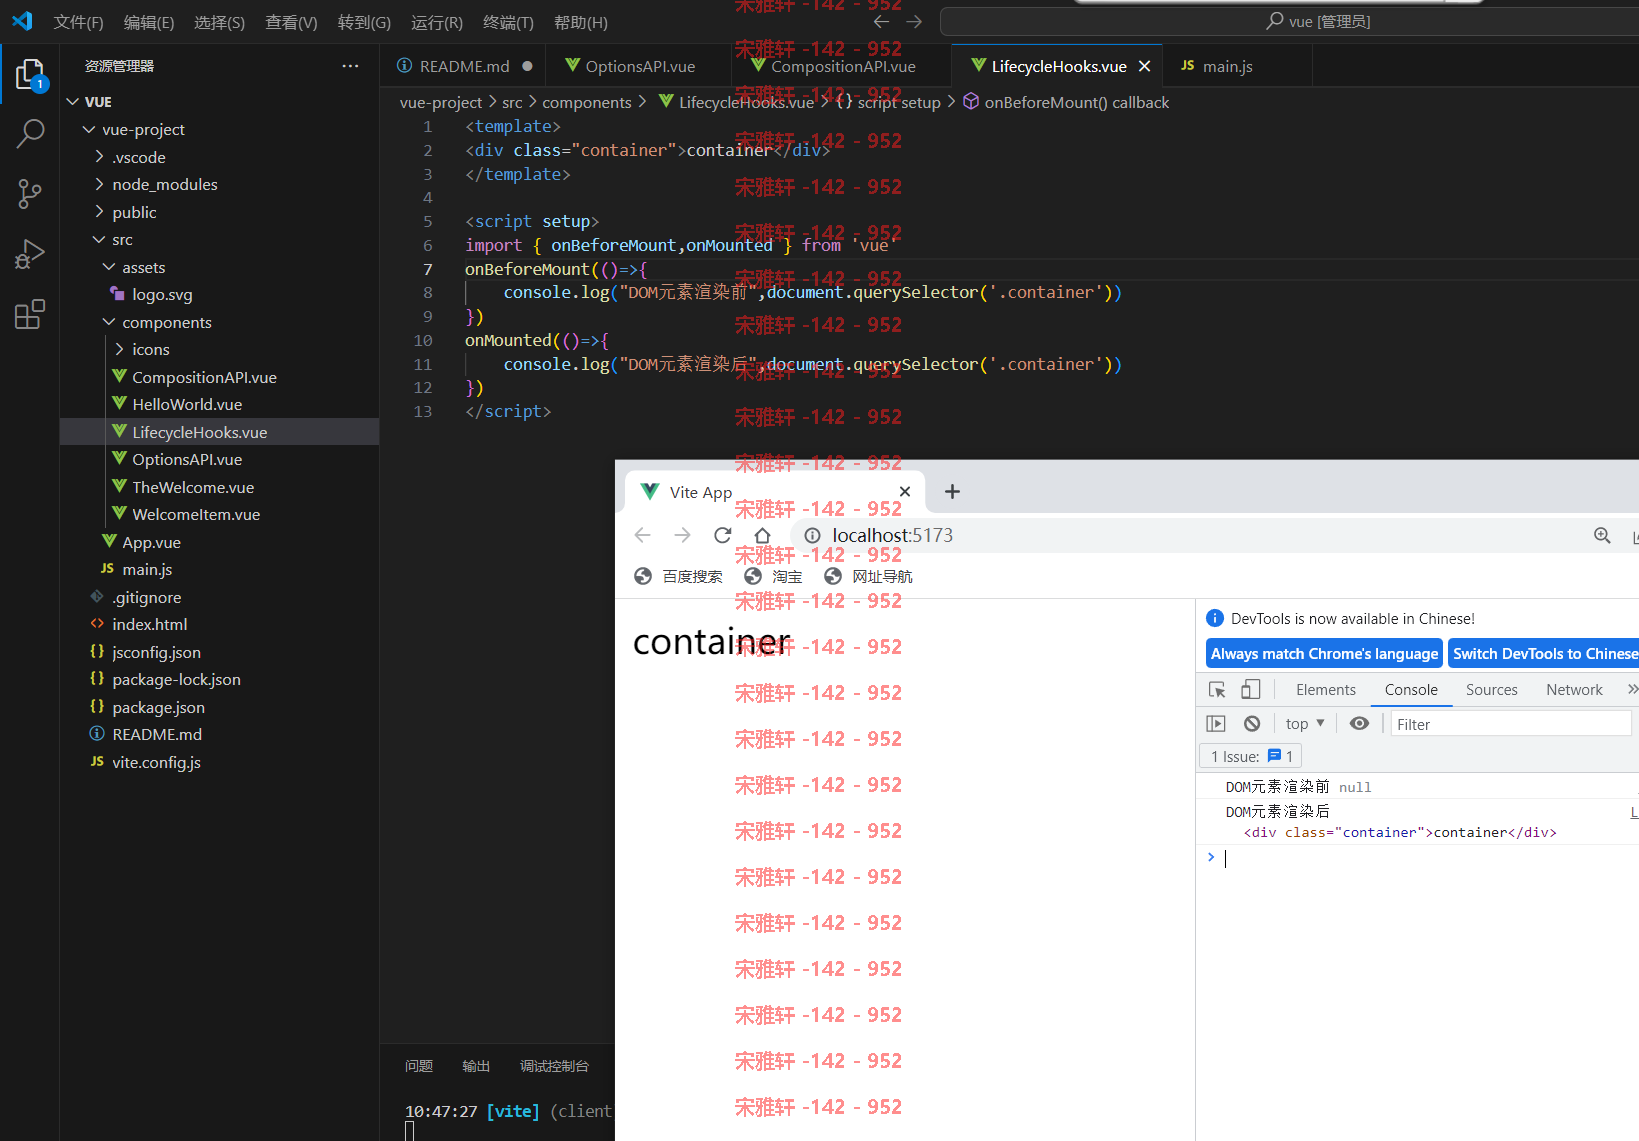Select the 调试控制台 panel tab
The image size is (1639, 1141).
[555, 1066]
